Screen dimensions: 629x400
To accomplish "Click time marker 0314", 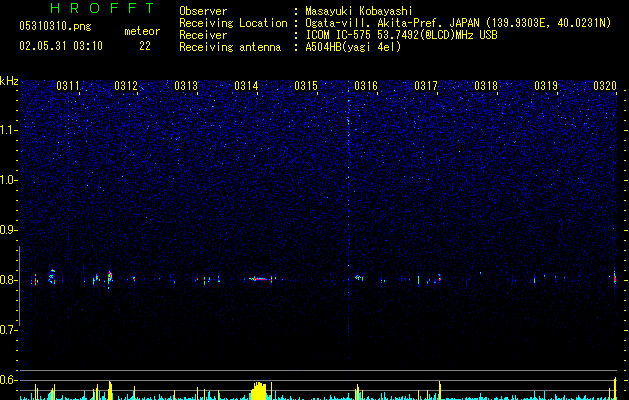I will (x=246, y=85).
